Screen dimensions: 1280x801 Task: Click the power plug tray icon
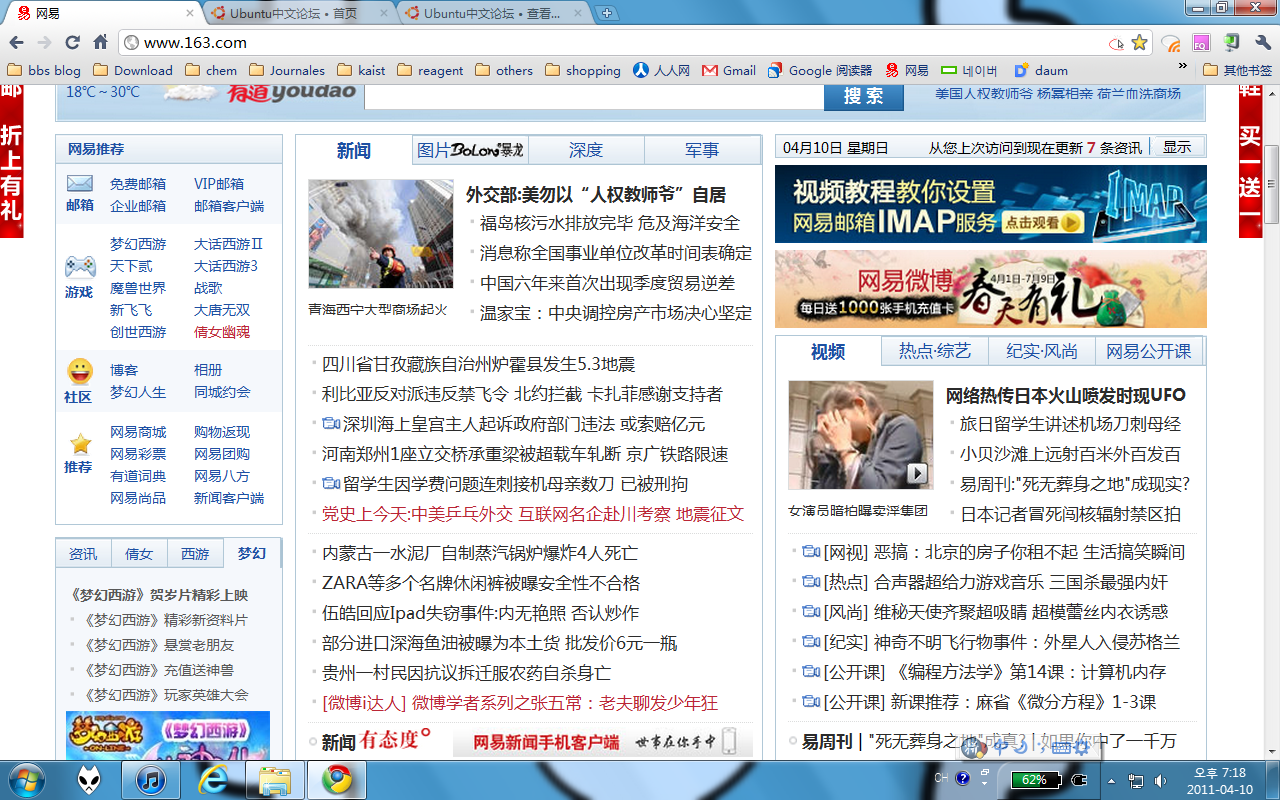pyautogui.click(x=1079, y=779)
